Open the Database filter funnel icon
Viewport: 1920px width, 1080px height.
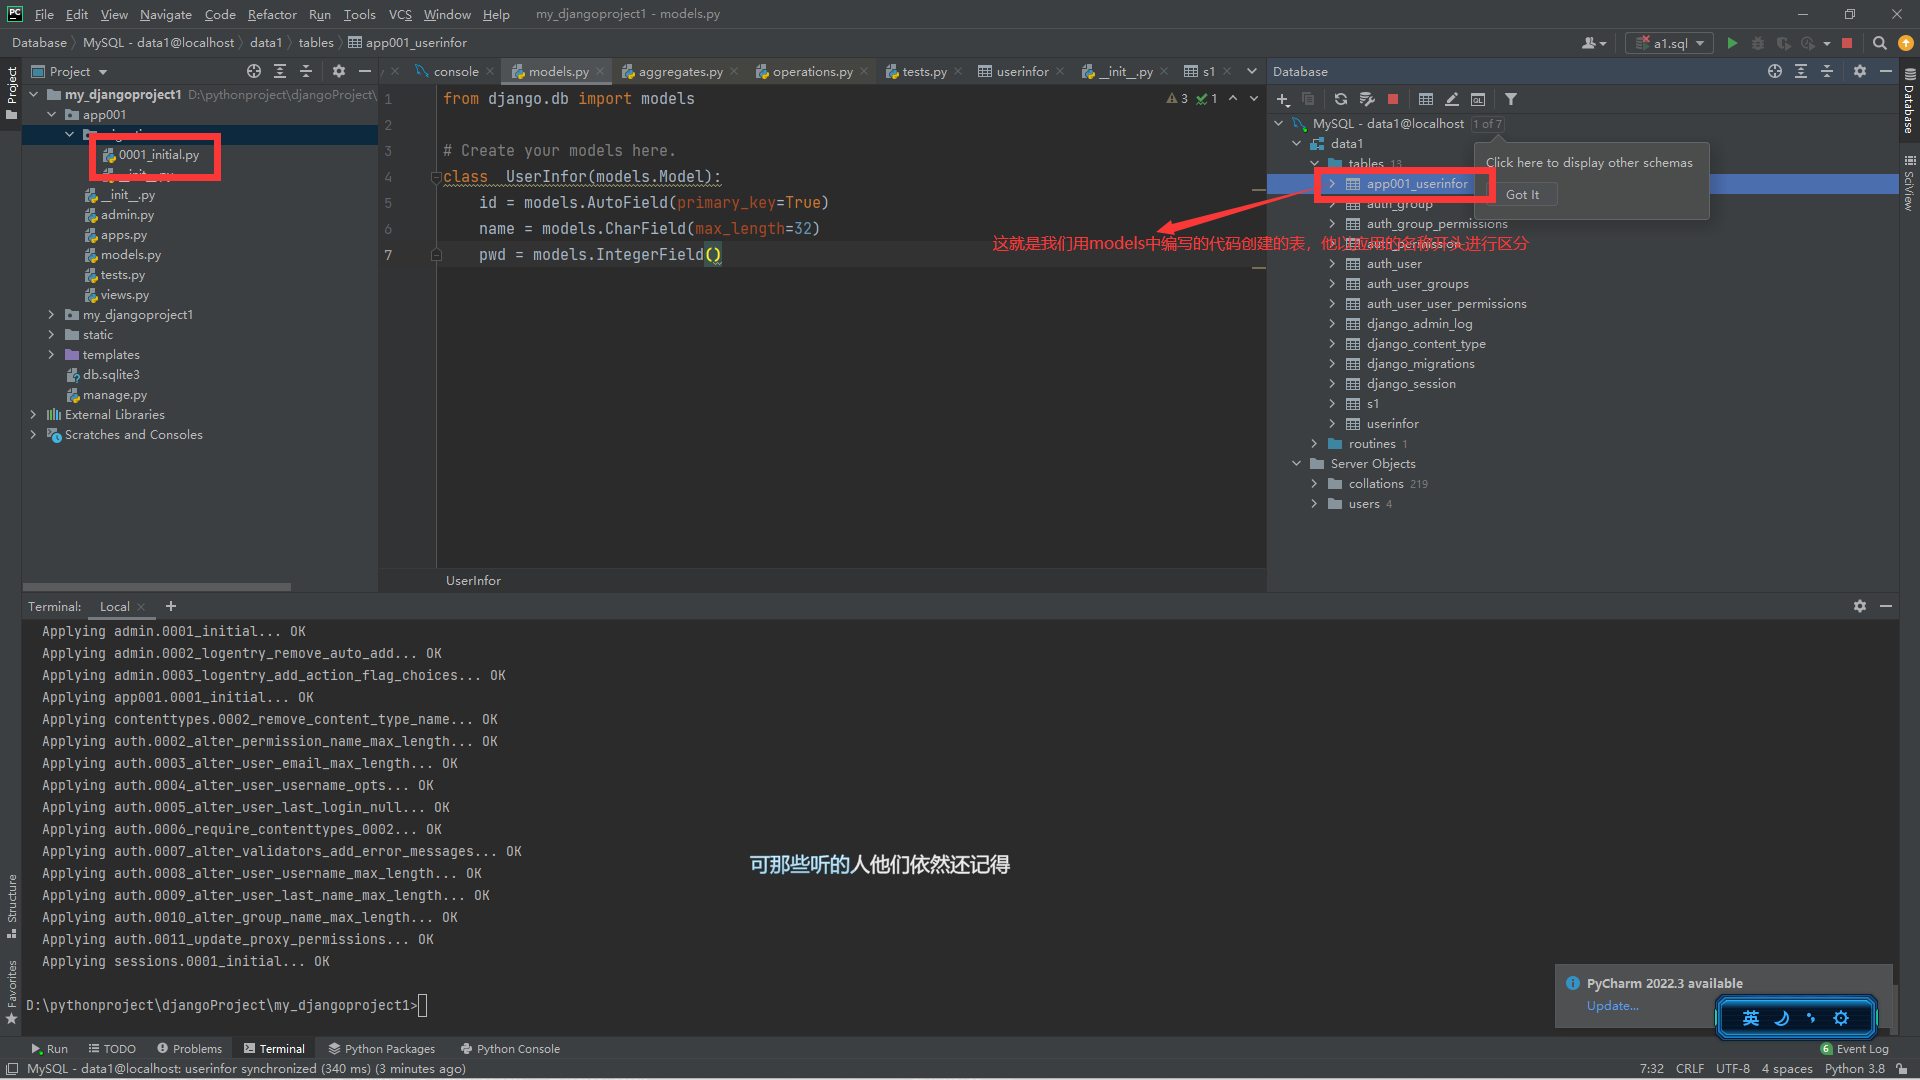coord(1511,99)
